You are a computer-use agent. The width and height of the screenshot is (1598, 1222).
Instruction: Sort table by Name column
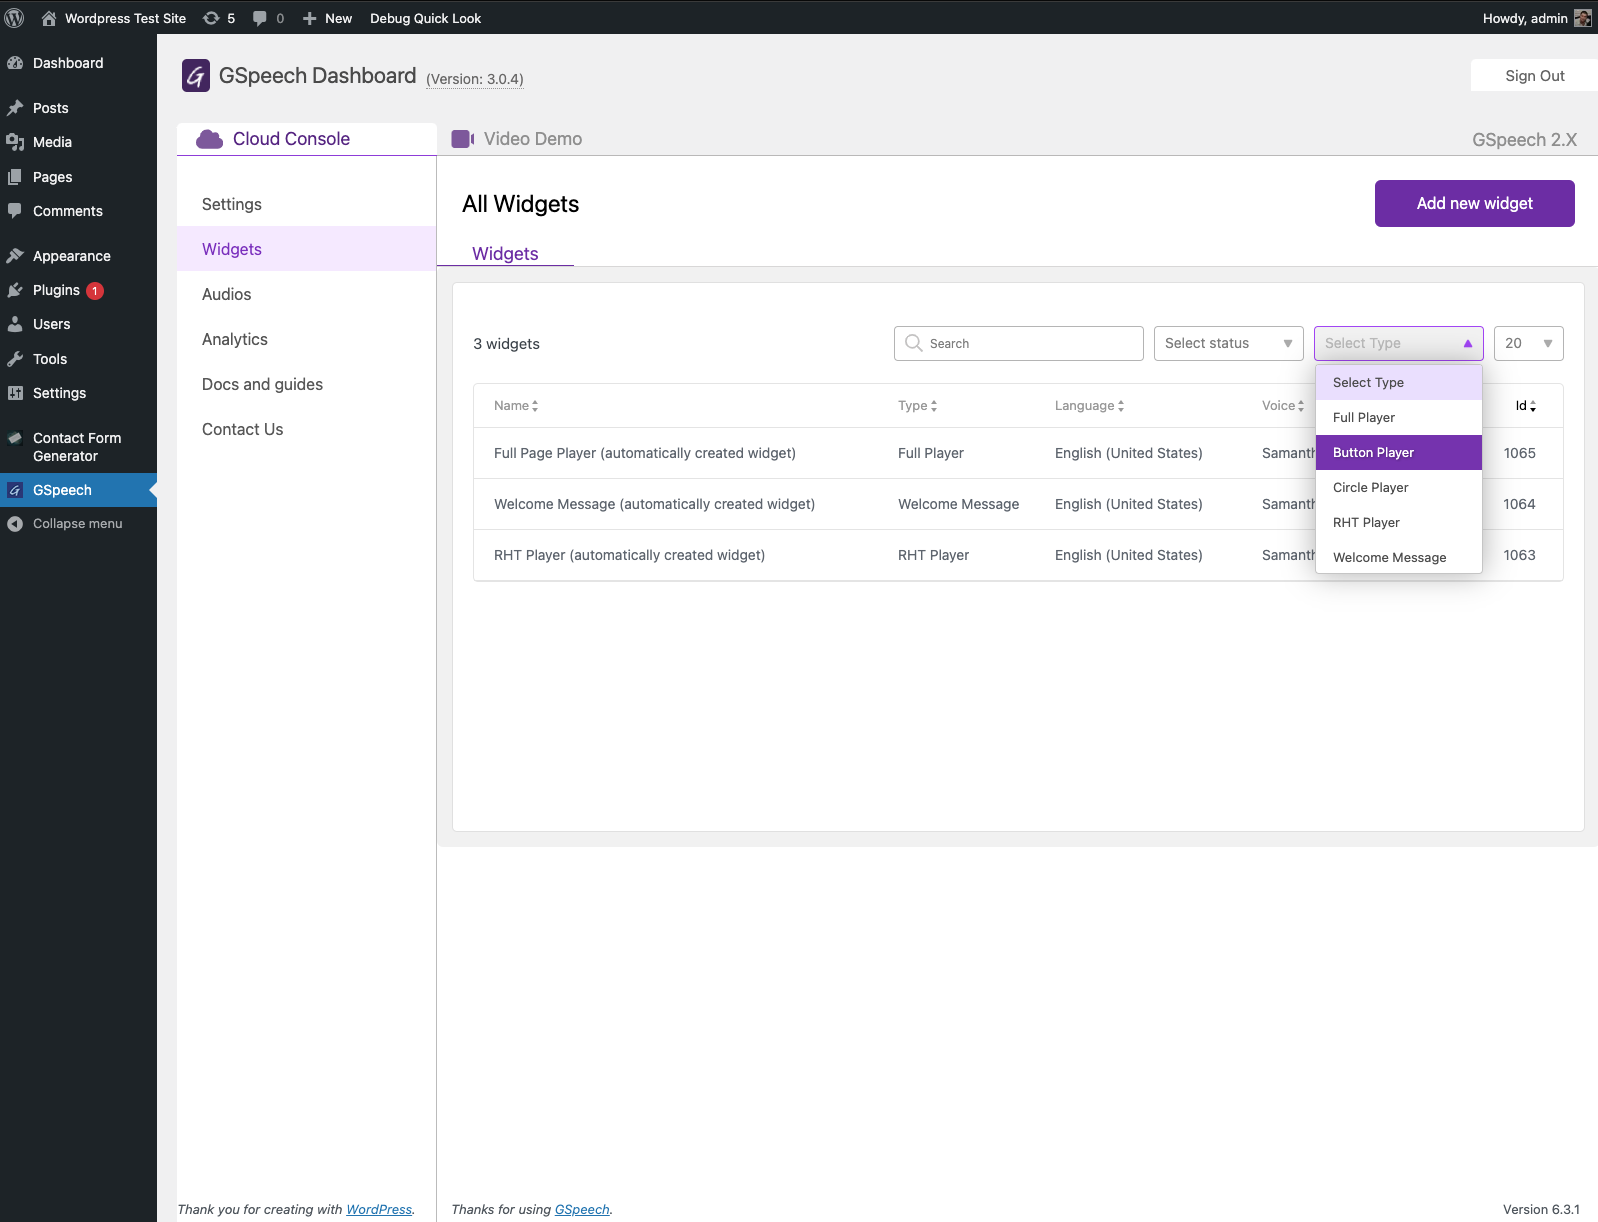coord(516,405)
